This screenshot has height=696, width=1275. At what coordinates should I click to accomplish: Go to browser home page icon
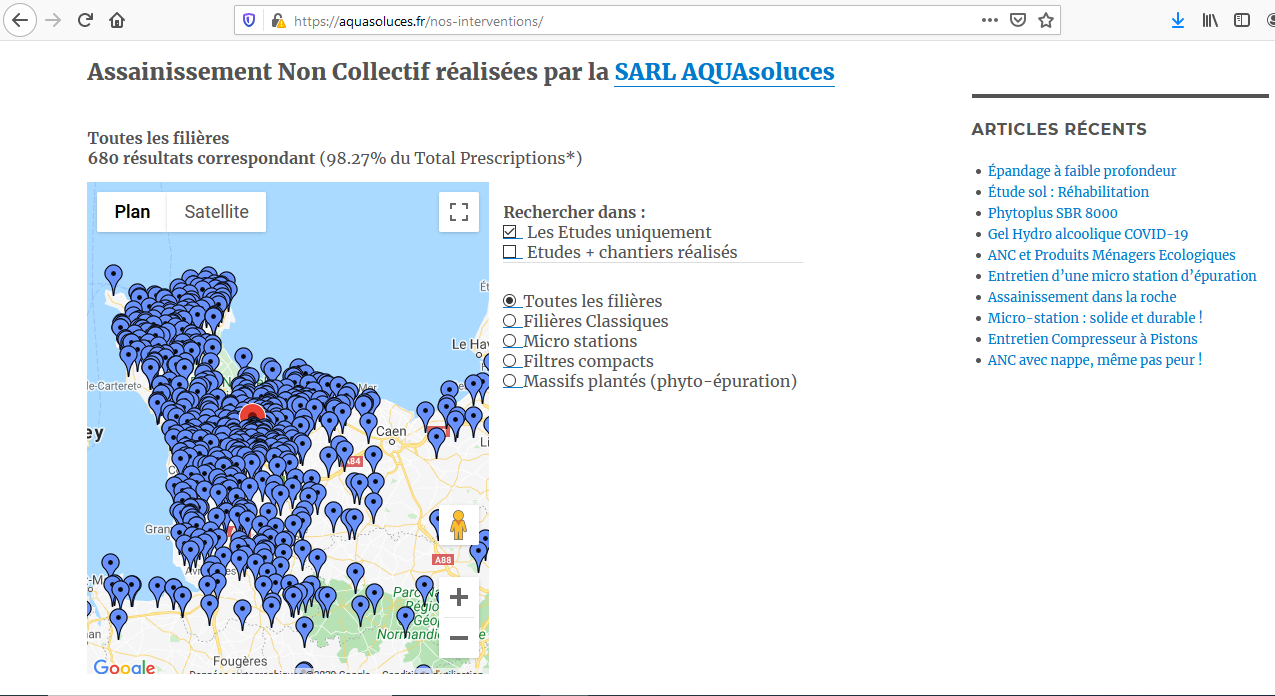point(117,20)
